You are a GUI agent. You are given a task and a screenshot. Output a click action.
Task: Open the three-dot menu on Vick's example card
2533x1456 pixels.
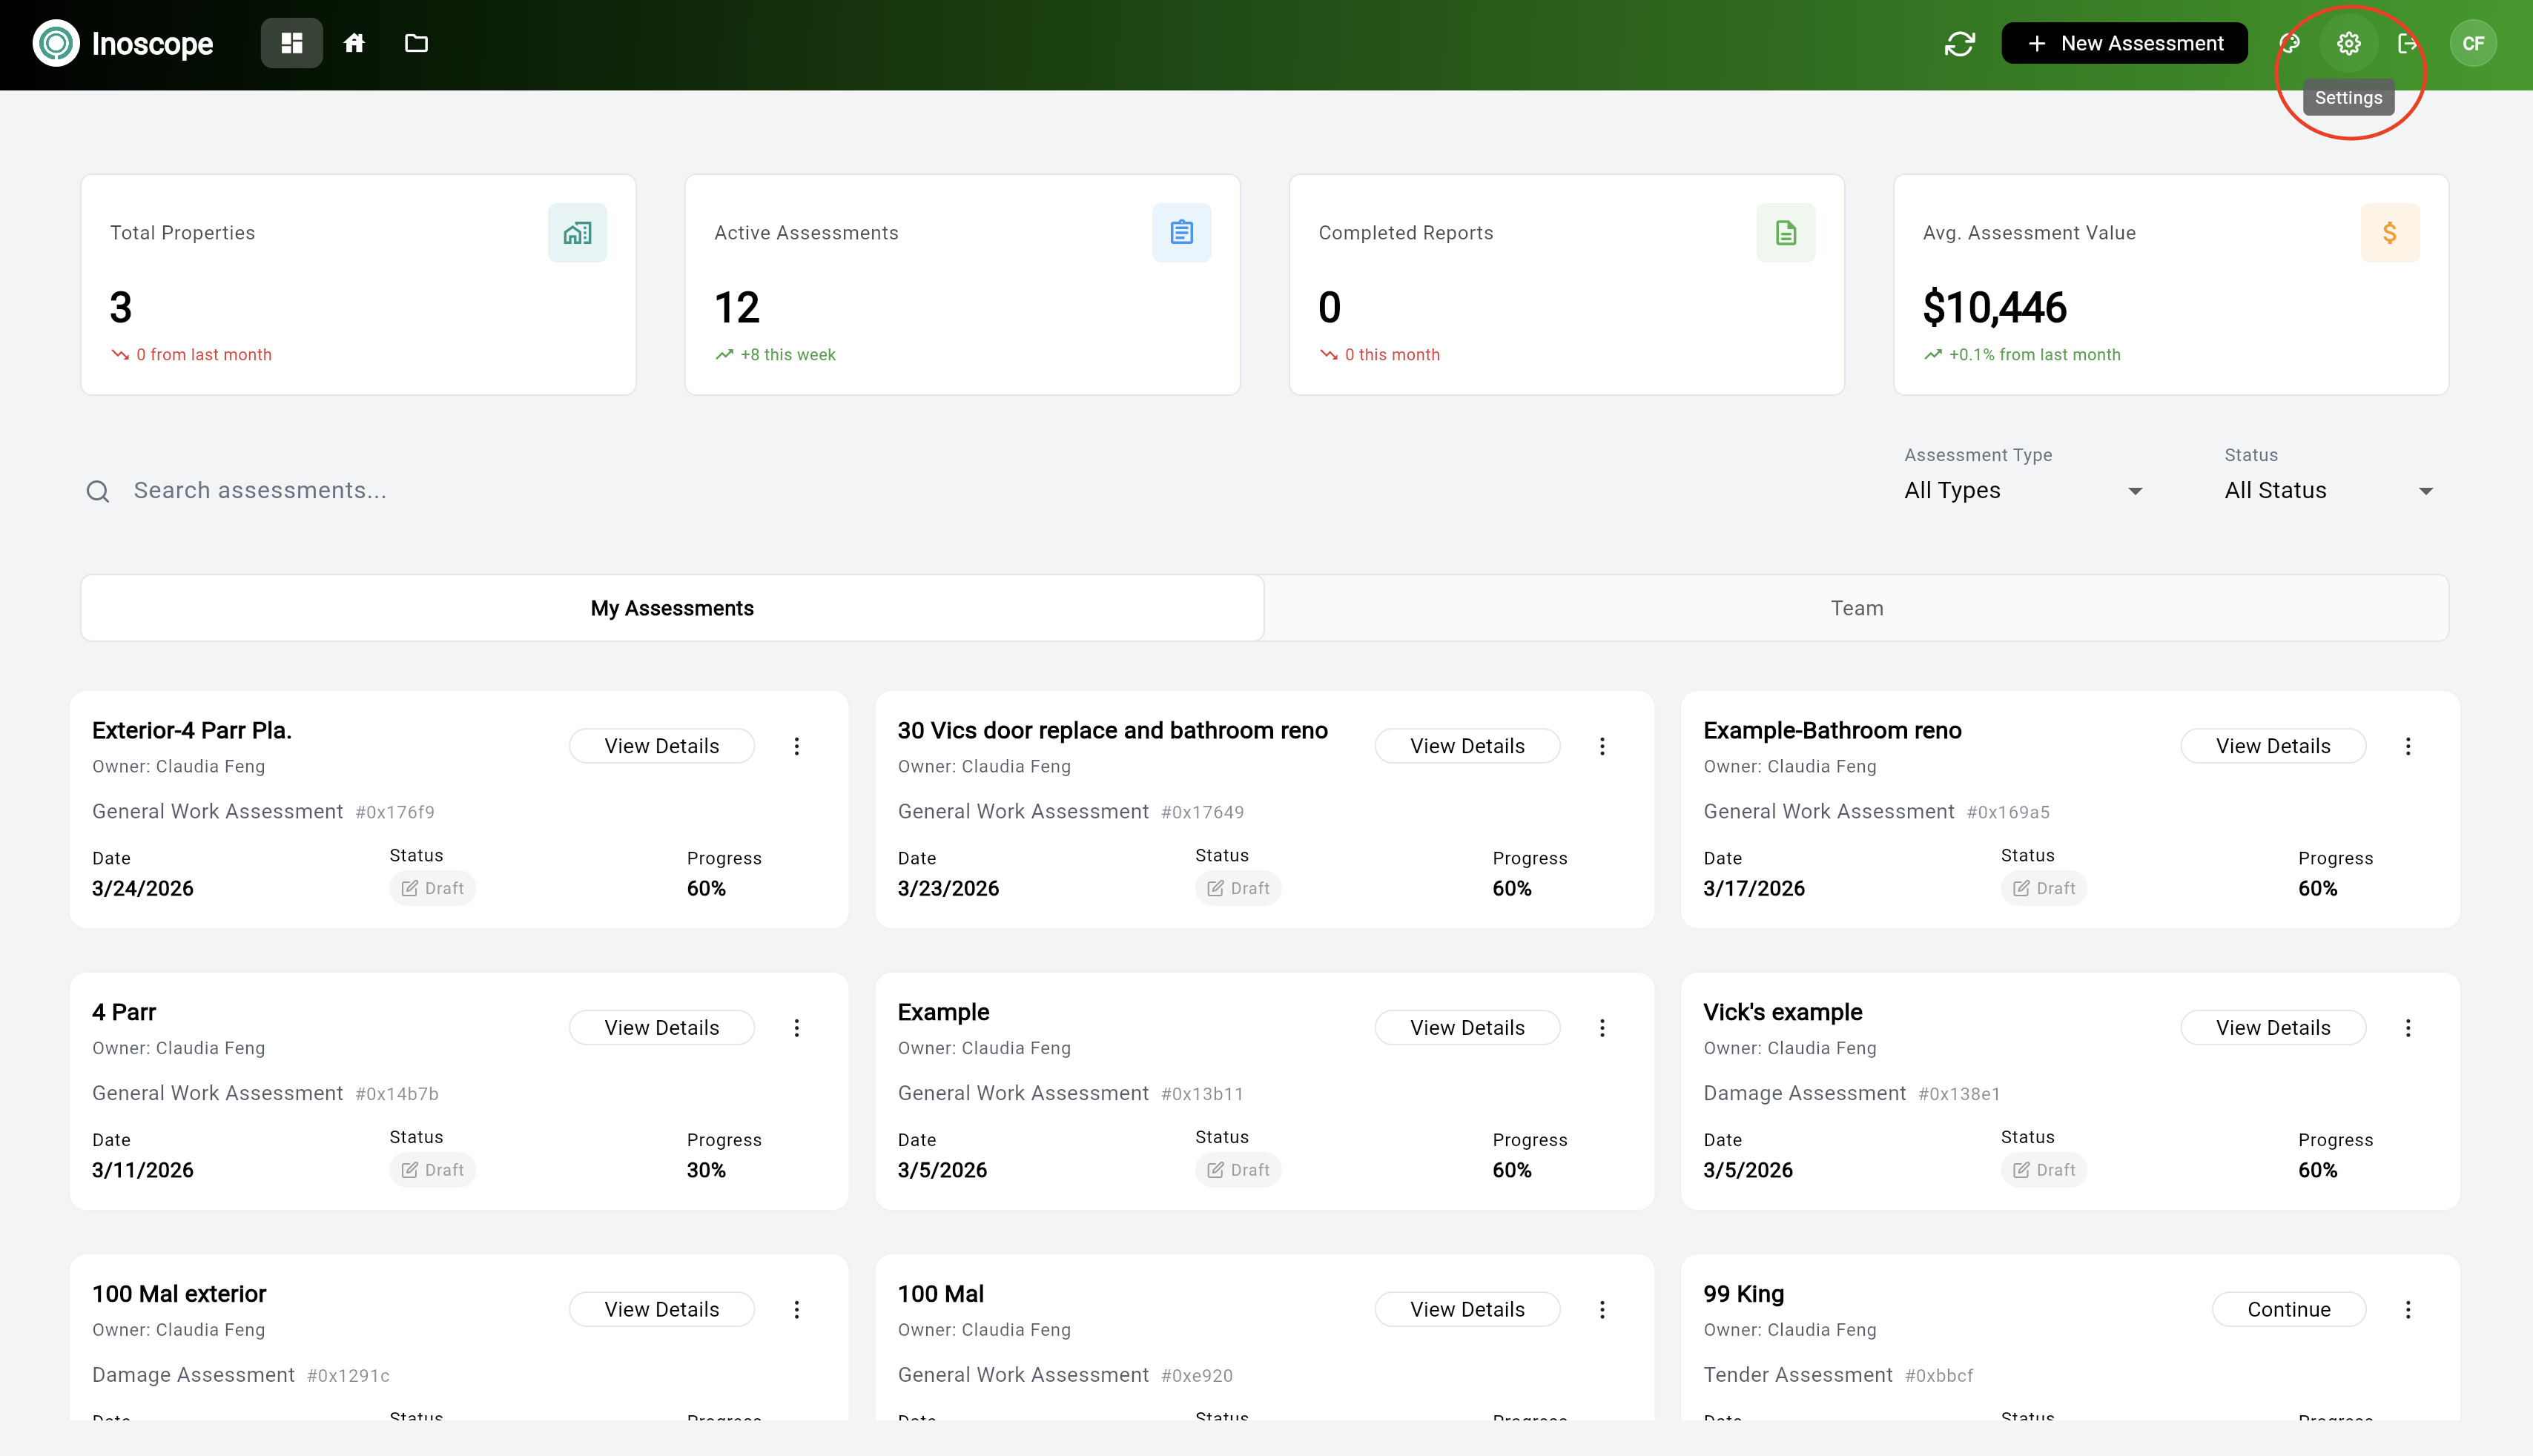[2409, 1027]
